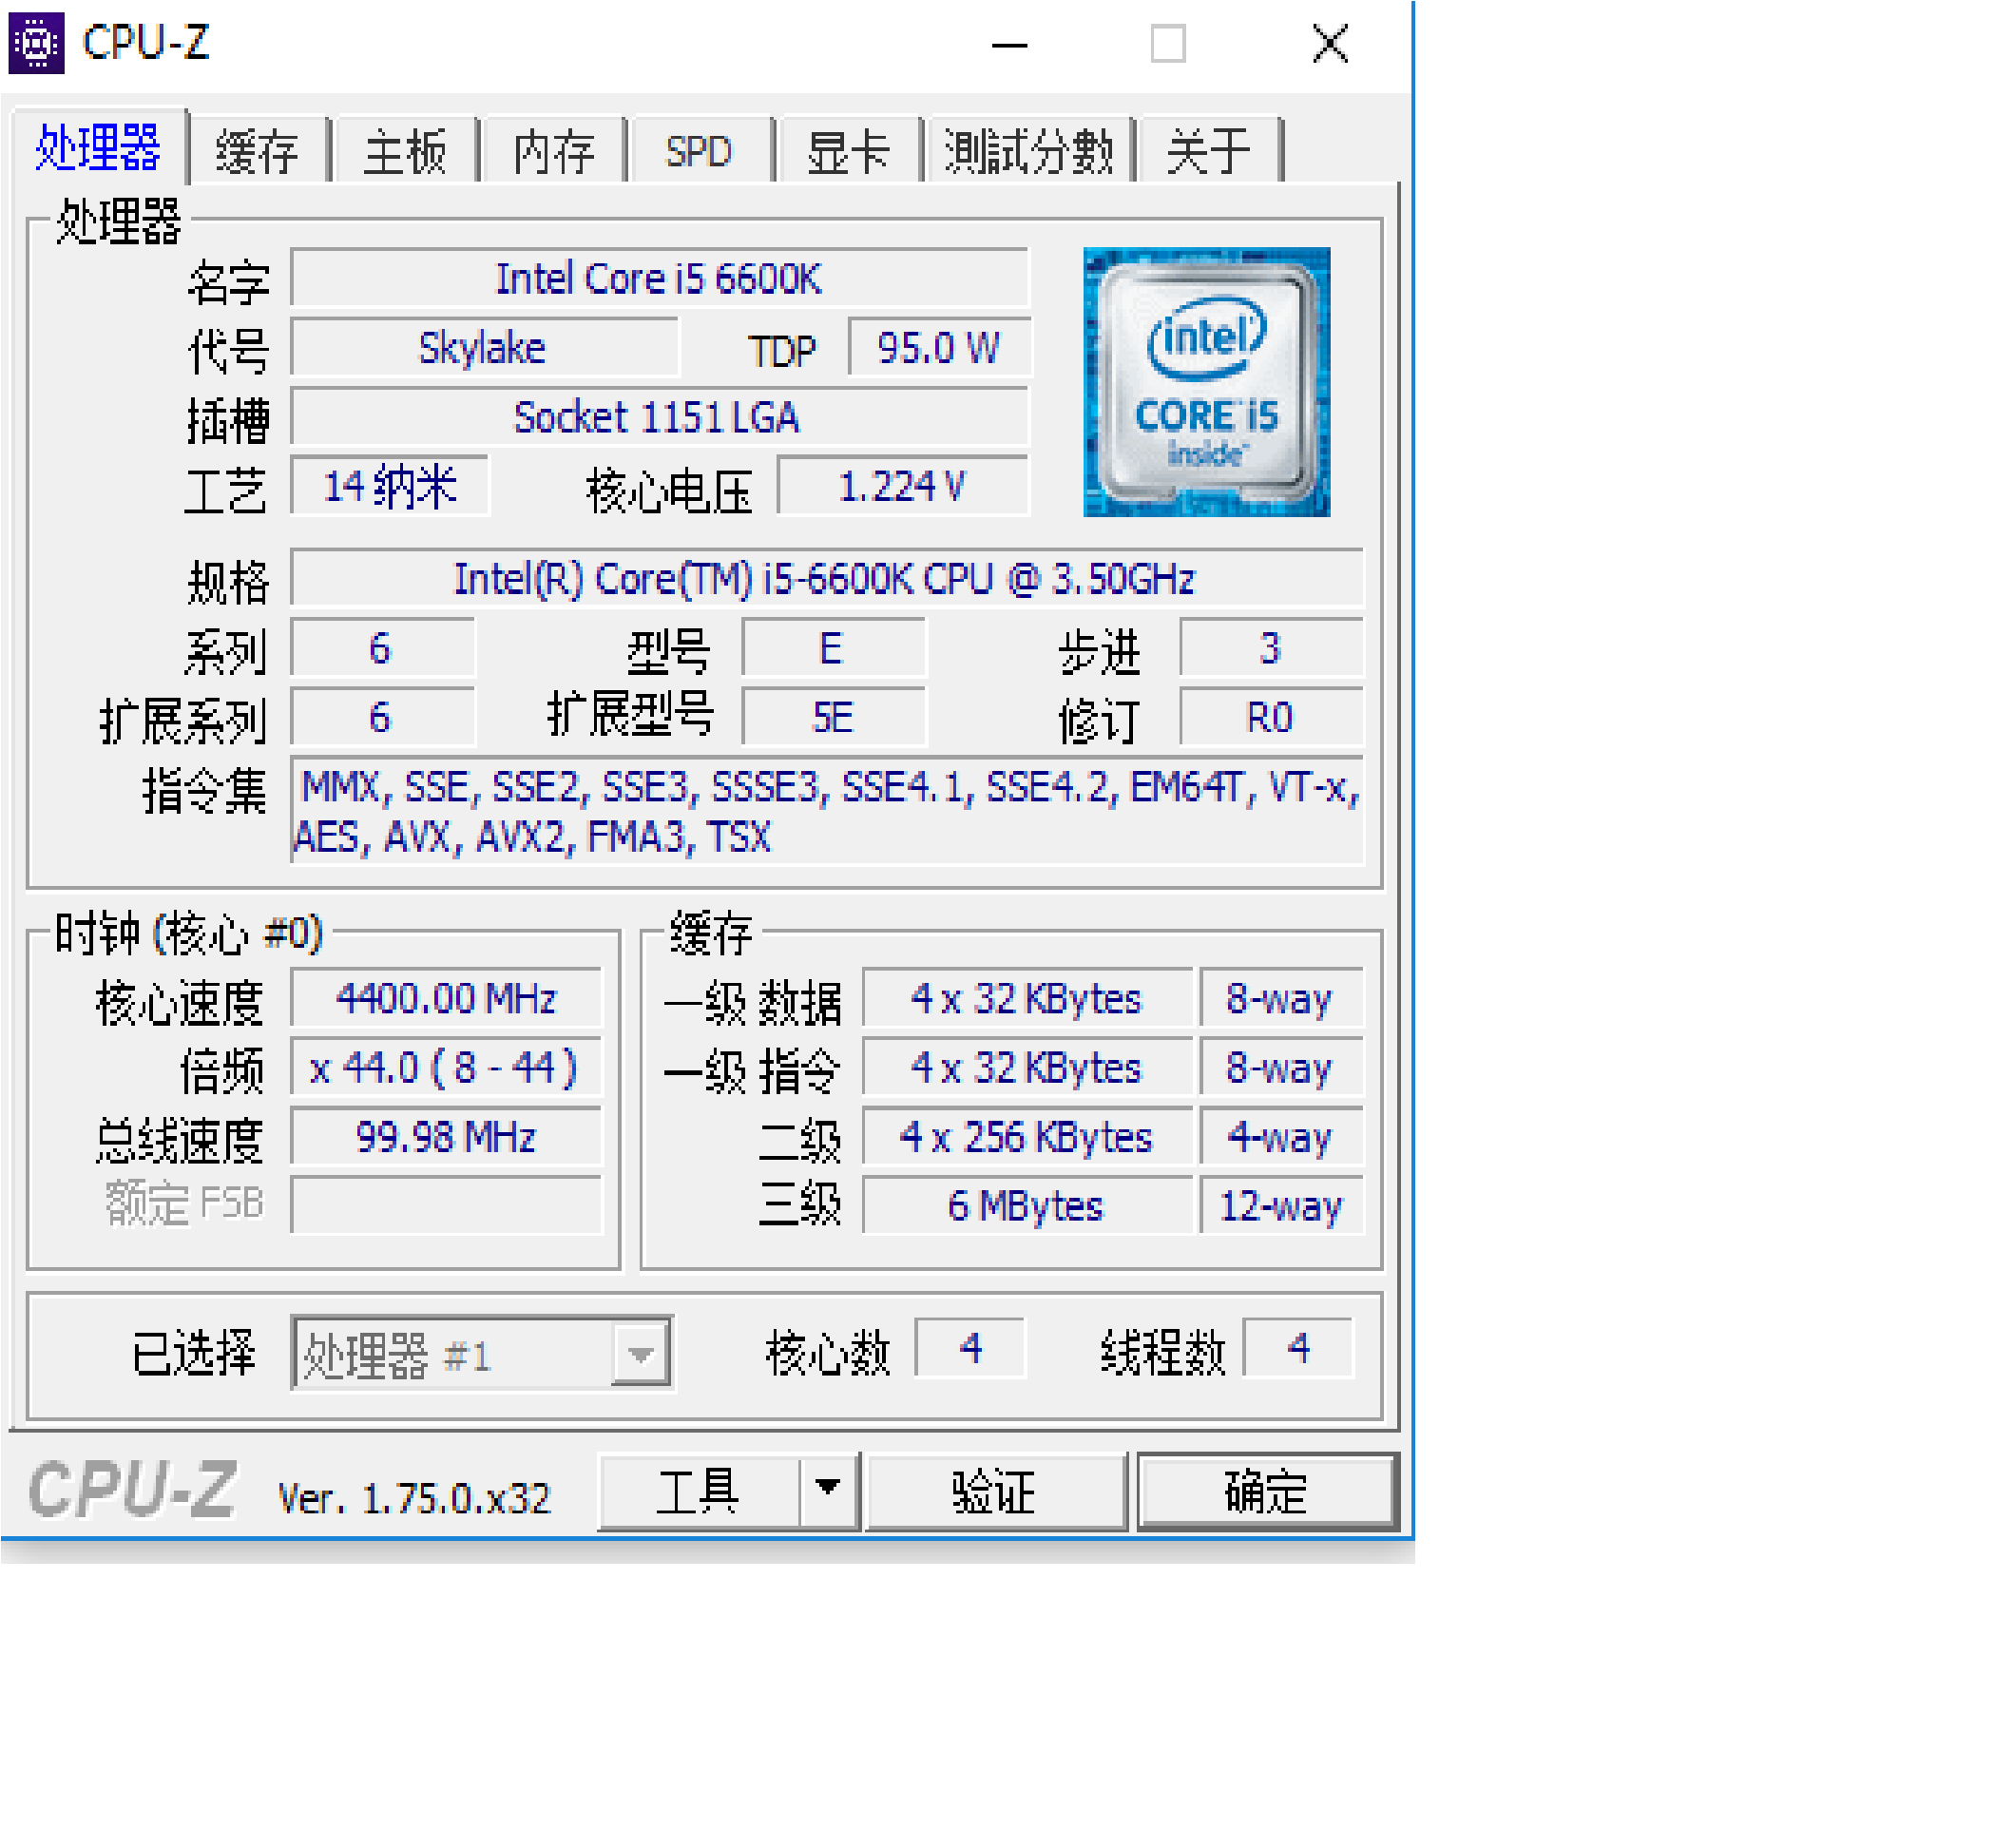
Task: Select the SPD tab
Action: click(699, 151)
